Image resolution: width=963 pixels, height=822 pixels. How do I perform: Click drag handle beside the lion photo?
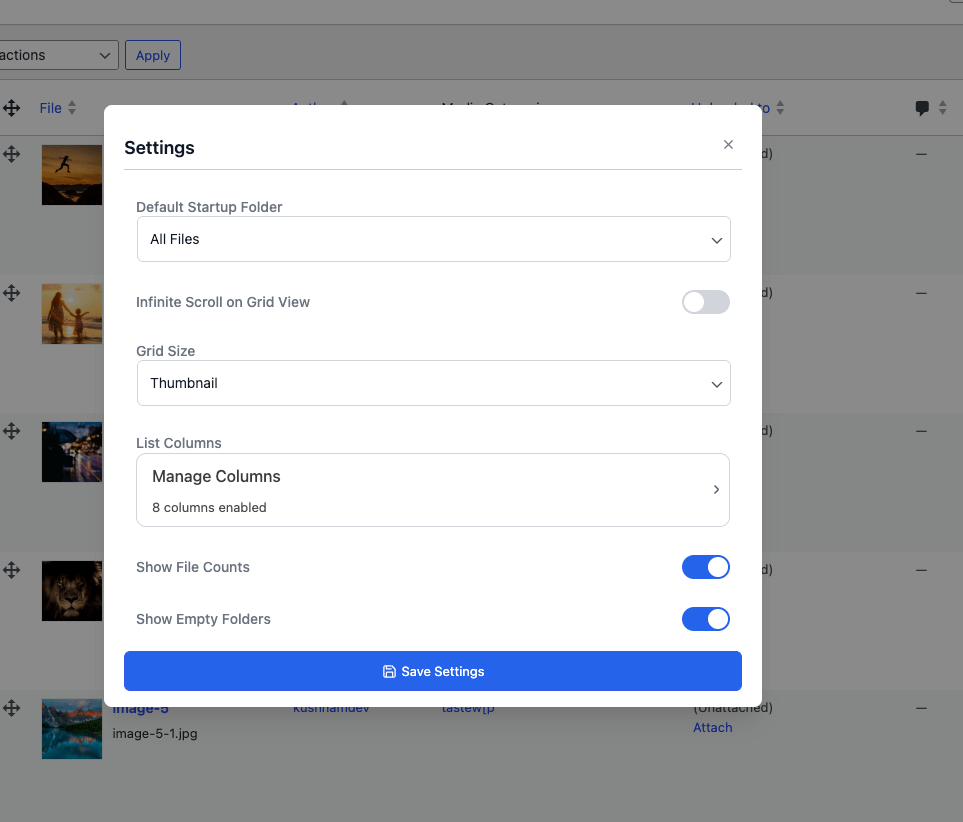(x=12, y=570)
